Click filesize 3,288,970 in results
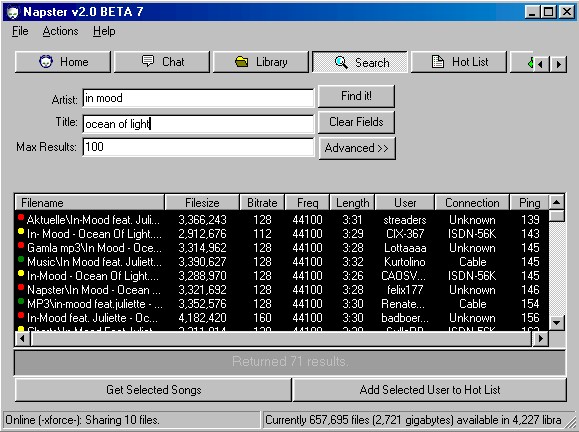Screen dimensions: 579x432 (x=202, y=276)
